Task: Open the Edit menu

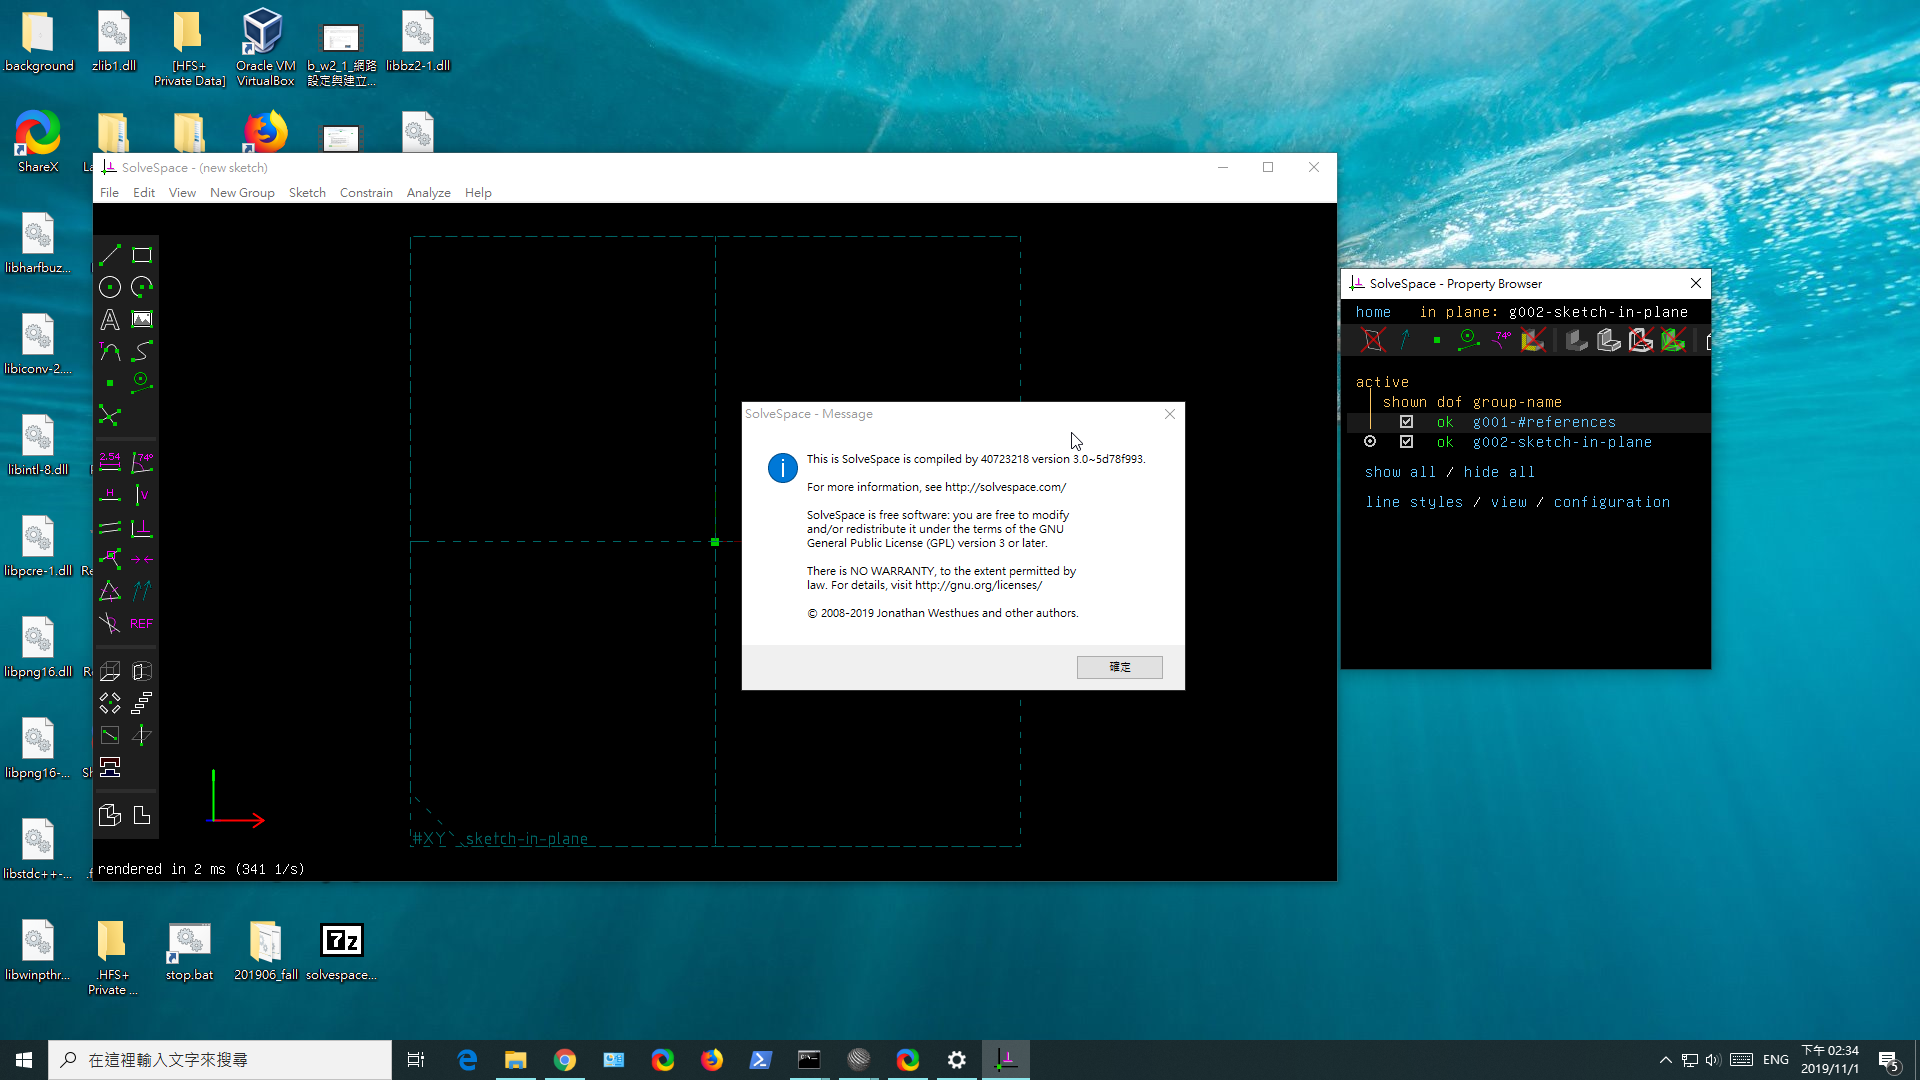Action: coord(144,193)
